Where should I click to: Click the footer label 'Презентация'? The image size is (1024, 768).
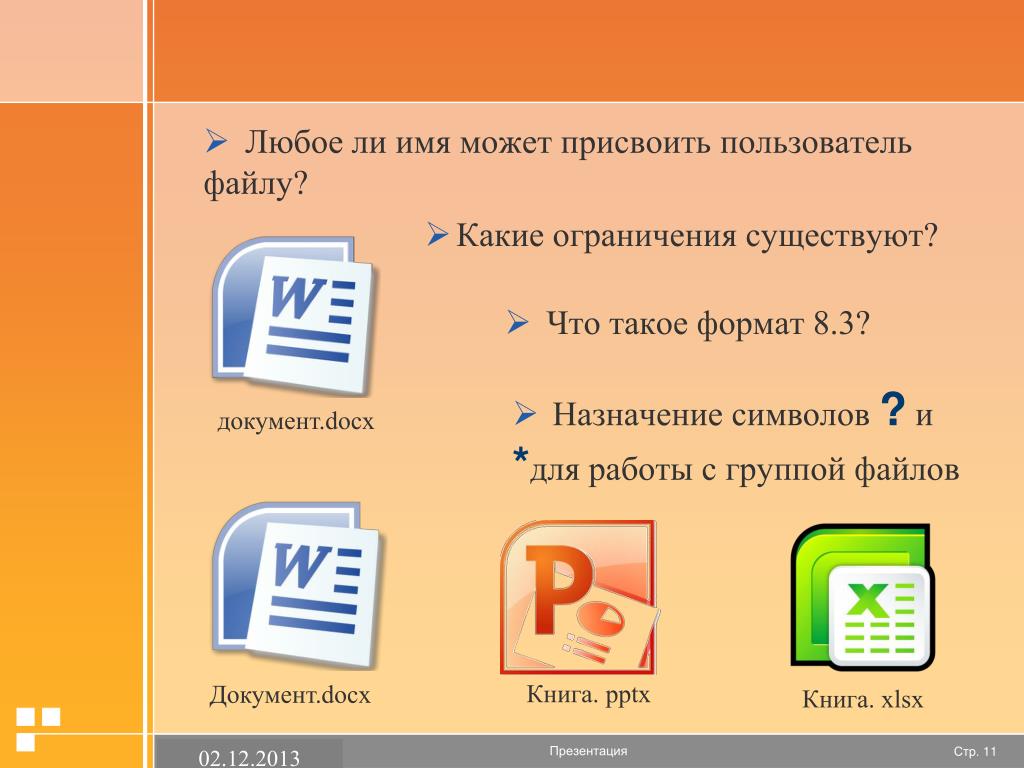588,751
